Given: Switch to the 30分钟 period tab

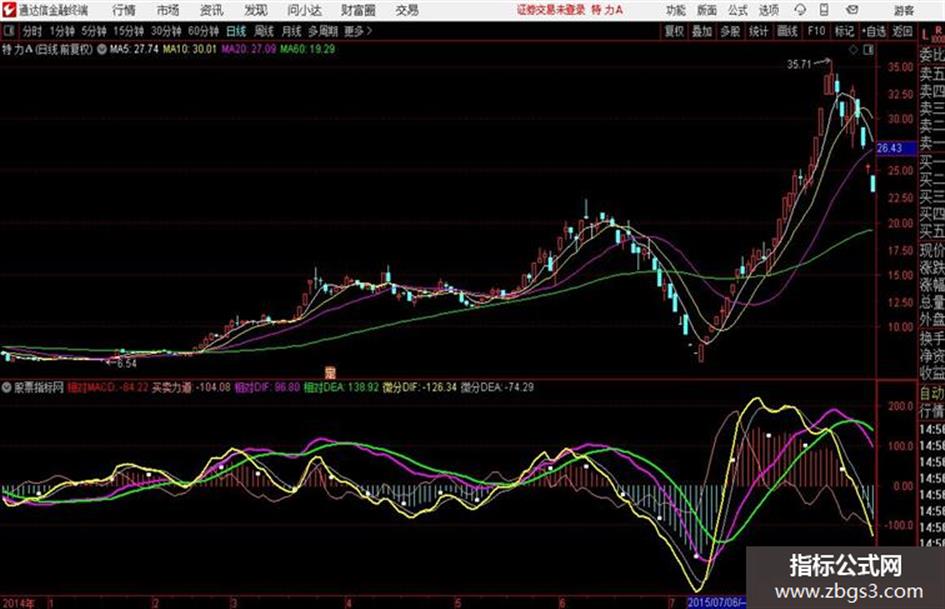Looking at the screenshot, I should pos(166,31).
